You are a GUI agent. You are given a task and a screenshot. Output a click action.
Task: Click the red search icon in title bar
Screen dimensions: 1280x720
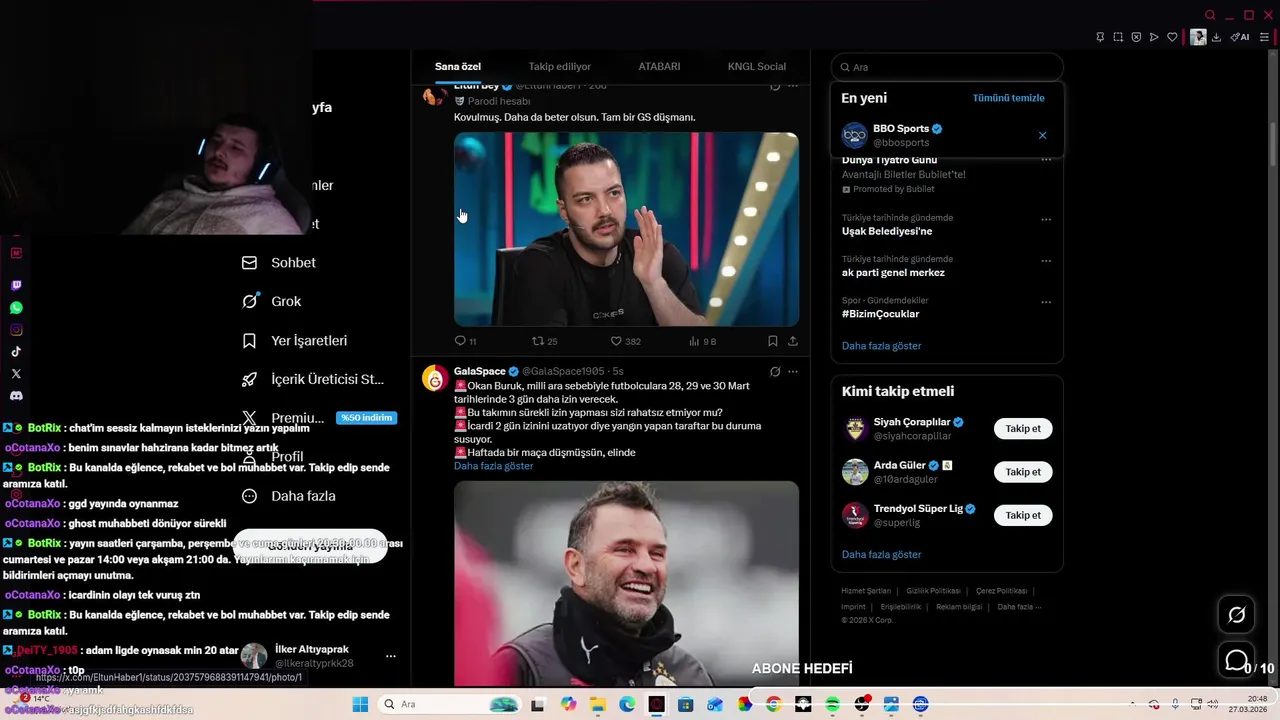tap(1210, 15)
